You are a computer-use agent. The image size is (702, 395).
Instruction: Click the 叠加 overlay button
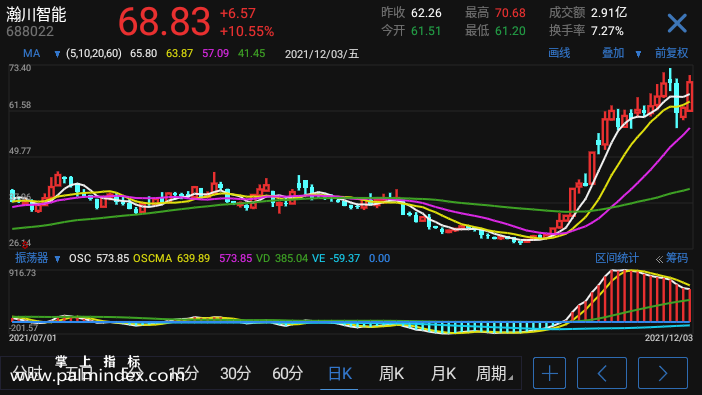pos(613,53)
